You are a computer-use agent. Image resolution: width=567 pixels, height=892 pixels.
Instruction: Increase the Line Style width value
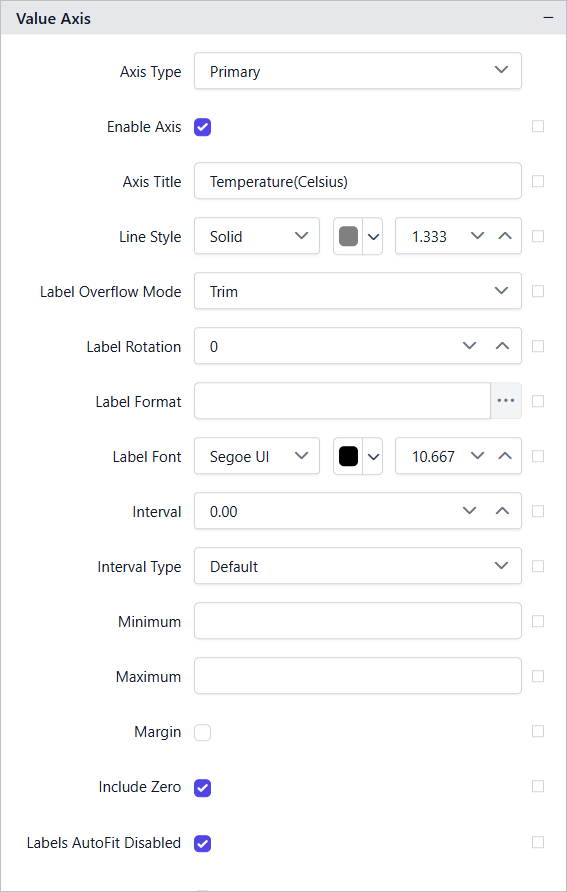coord(505,236)
